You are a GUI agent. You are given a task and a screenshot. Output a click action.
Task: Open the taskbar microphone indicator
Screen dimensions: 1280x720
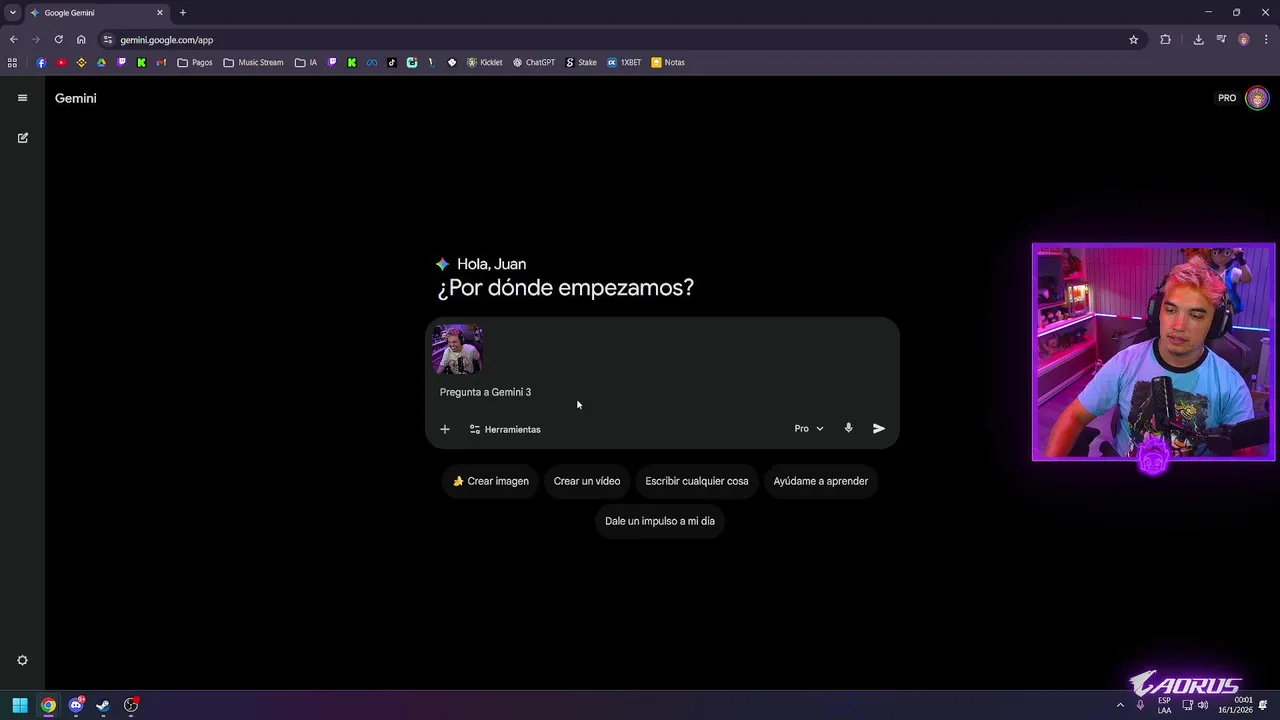(x=1140, y=705)
